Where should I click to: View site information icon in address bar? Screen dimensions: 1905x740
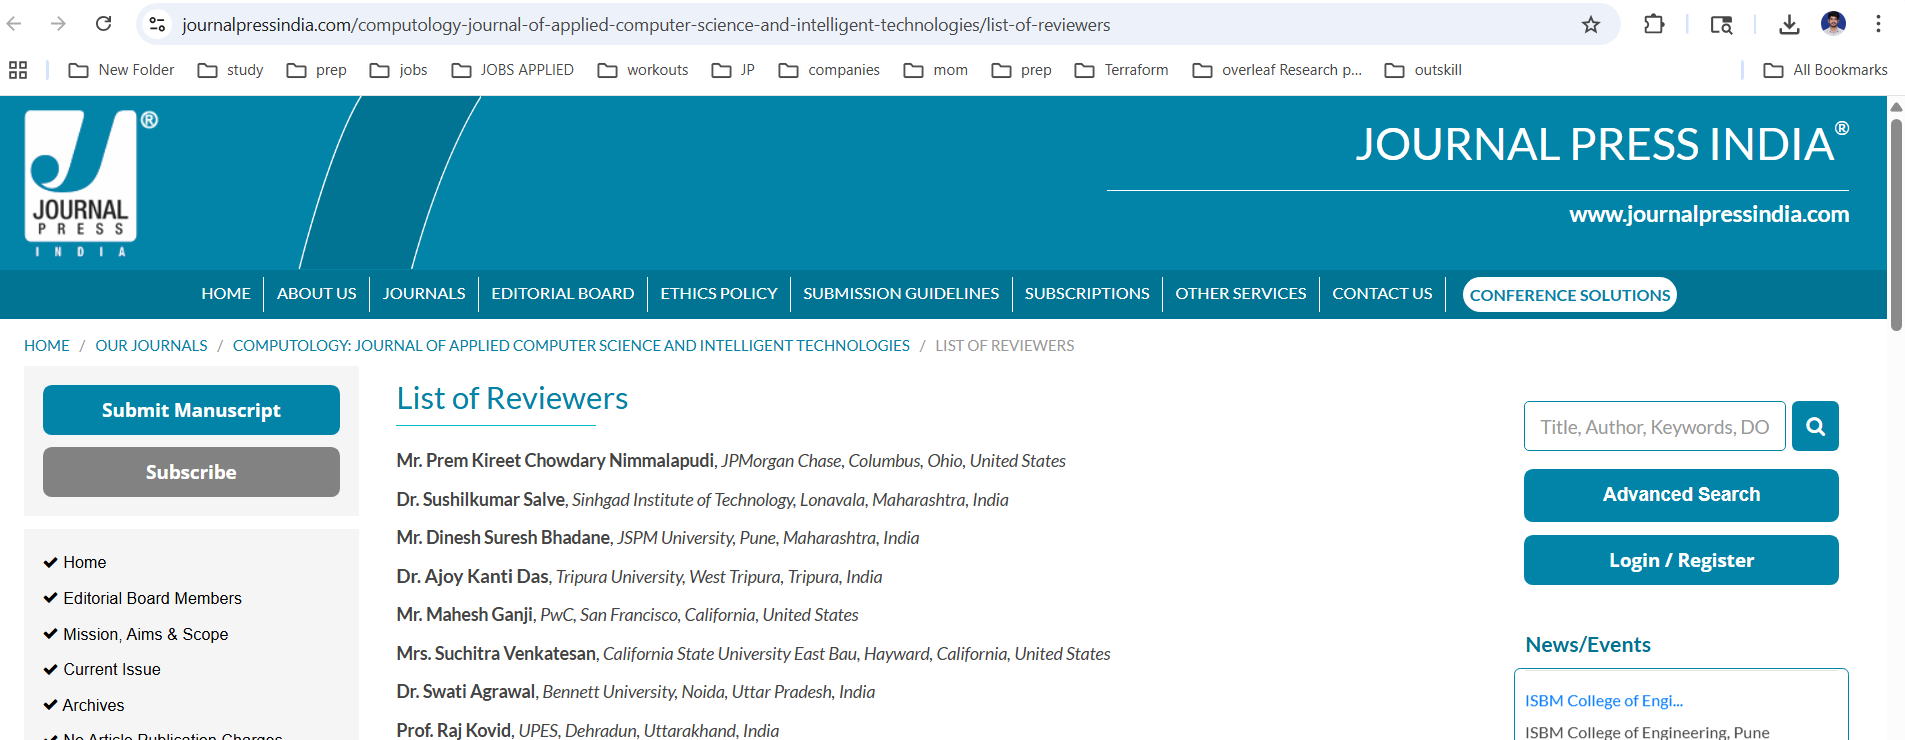click(157, 25)
